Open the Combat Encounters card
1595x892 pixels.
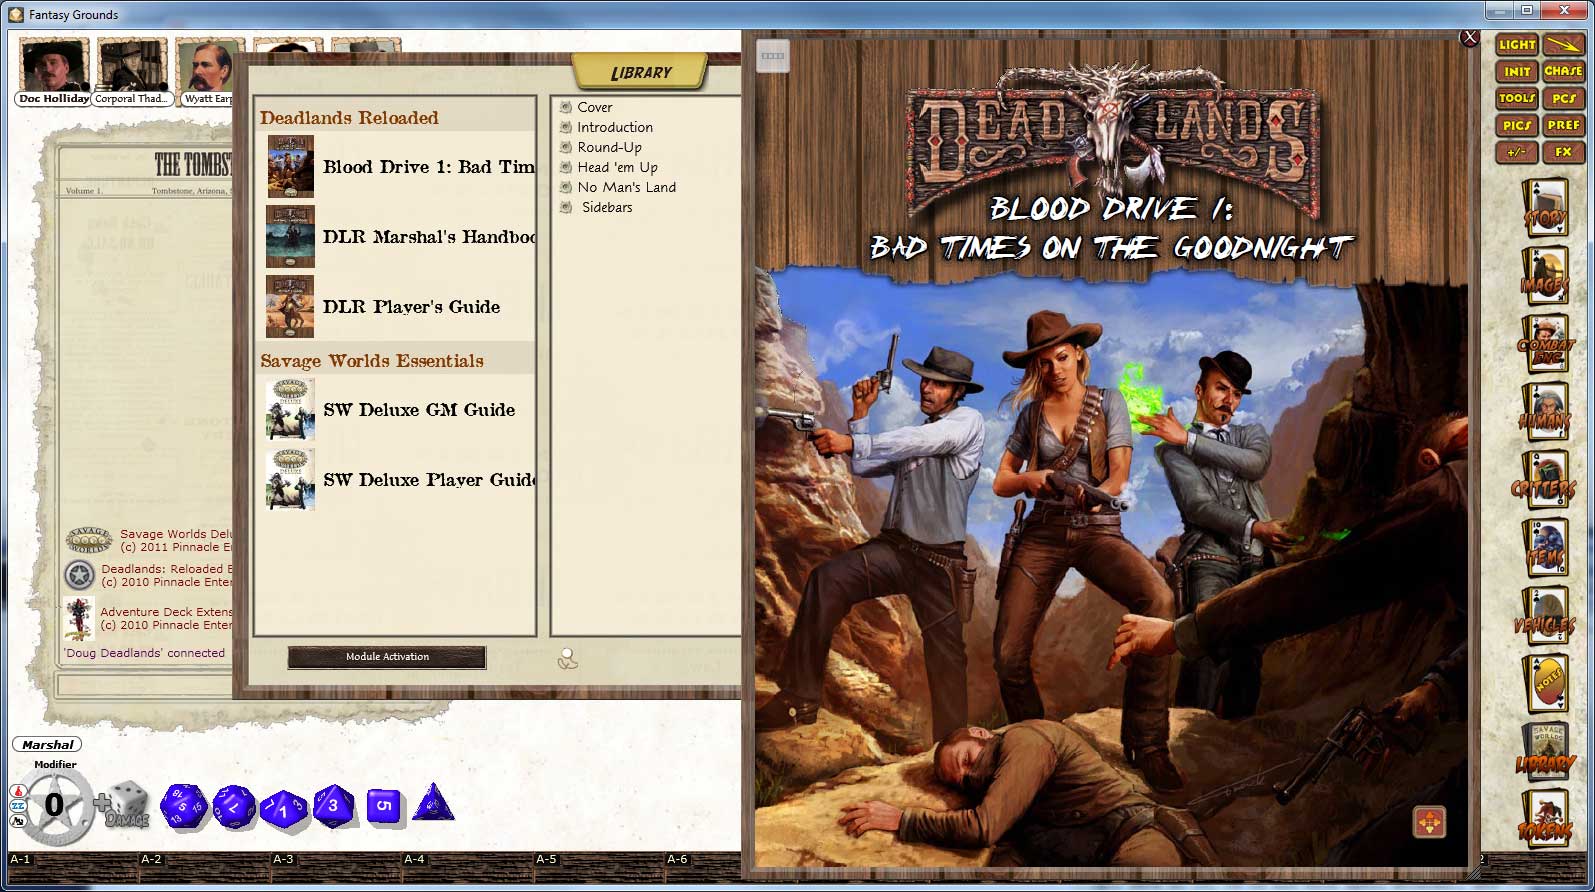click(1544, 345)
